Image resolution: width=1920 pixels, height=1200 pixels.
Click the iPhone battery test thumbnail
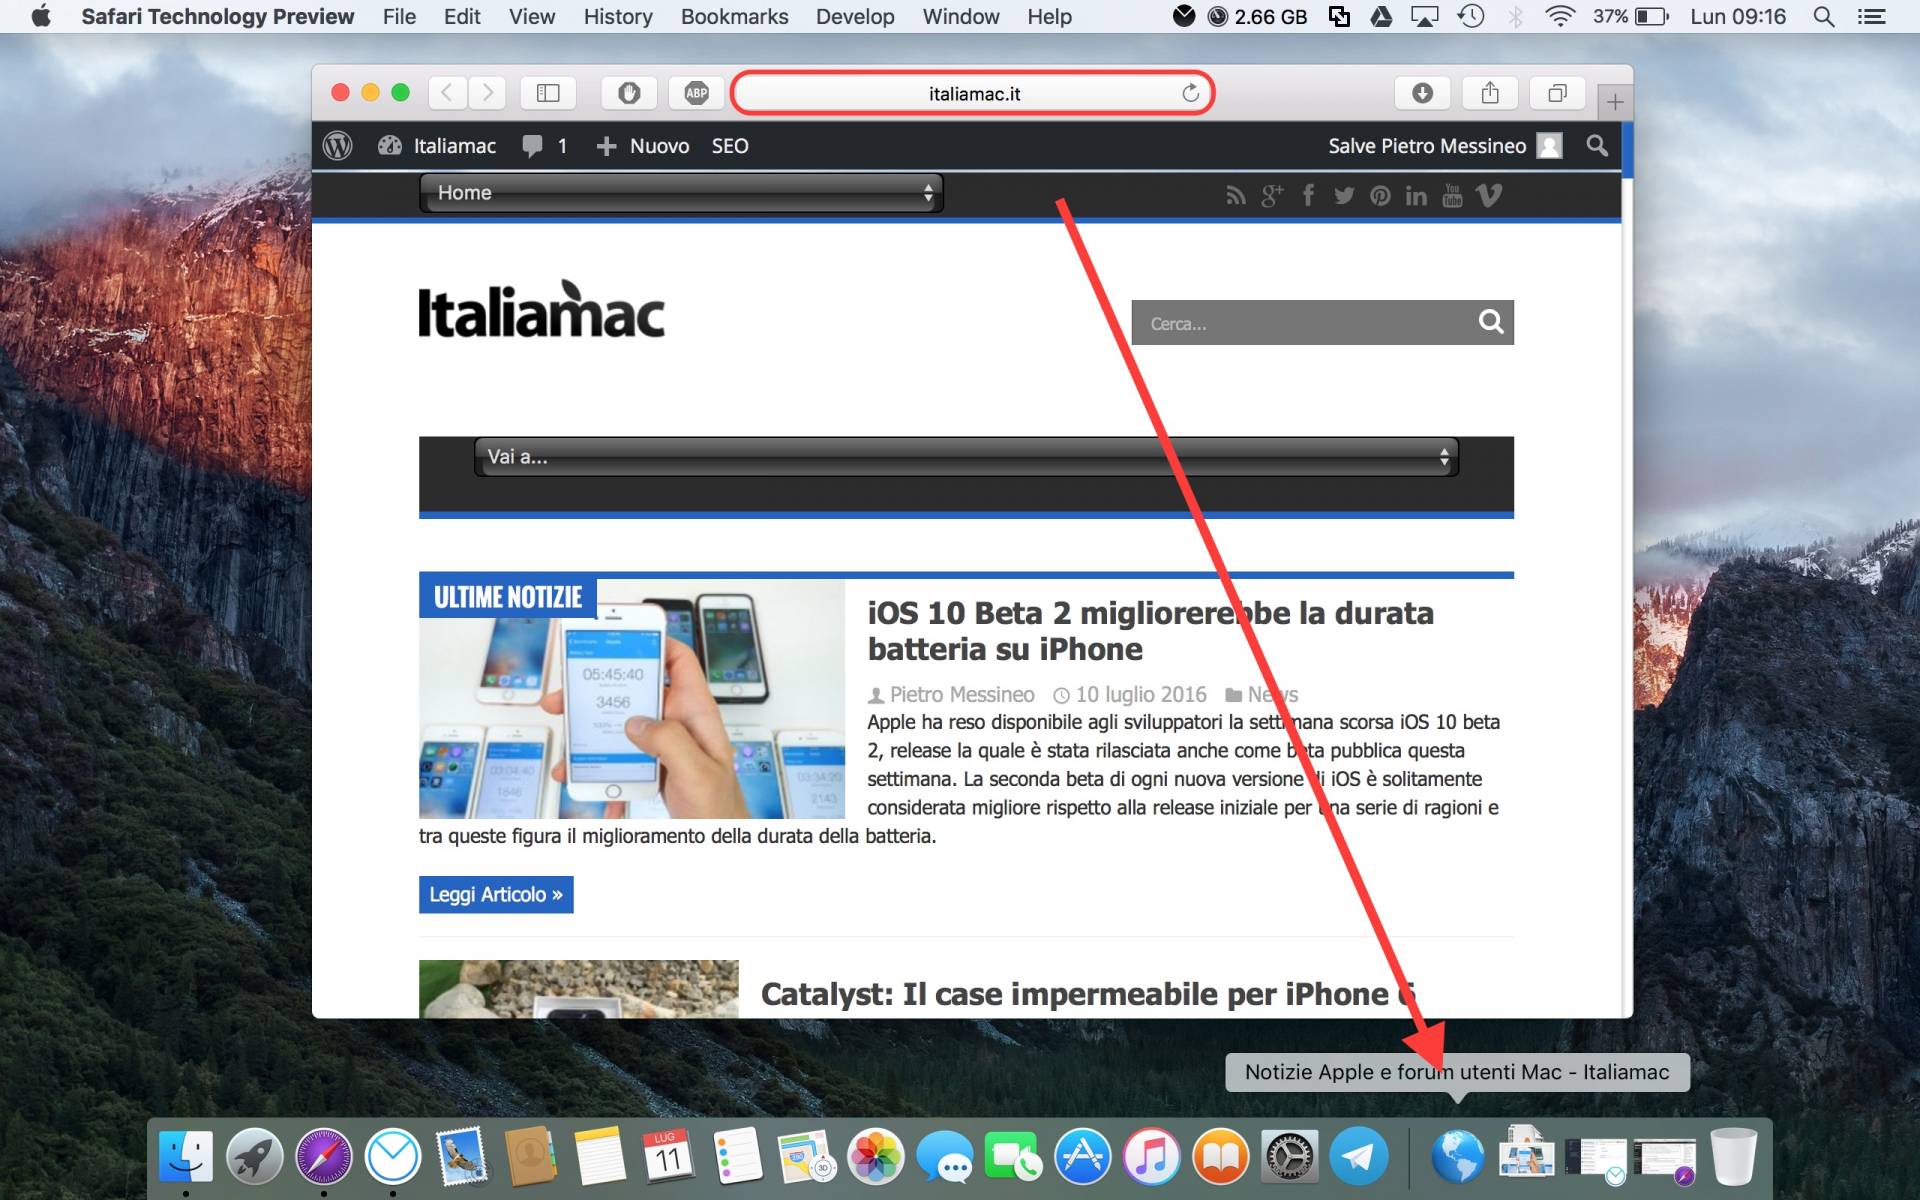[x=632, y=699]
